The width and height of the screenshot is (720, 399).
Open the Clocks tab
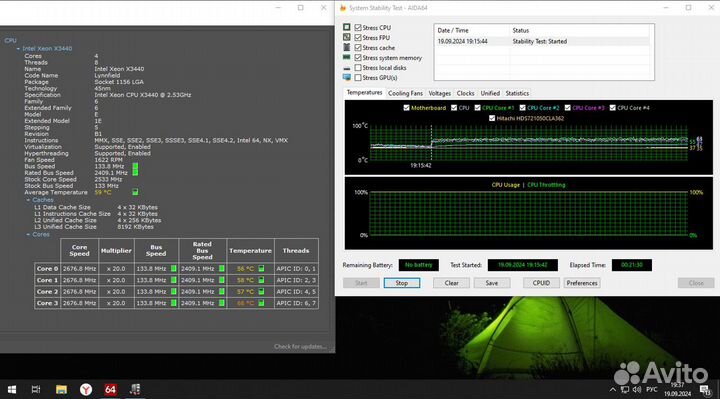pyautogui.click(x=465, y=93)
